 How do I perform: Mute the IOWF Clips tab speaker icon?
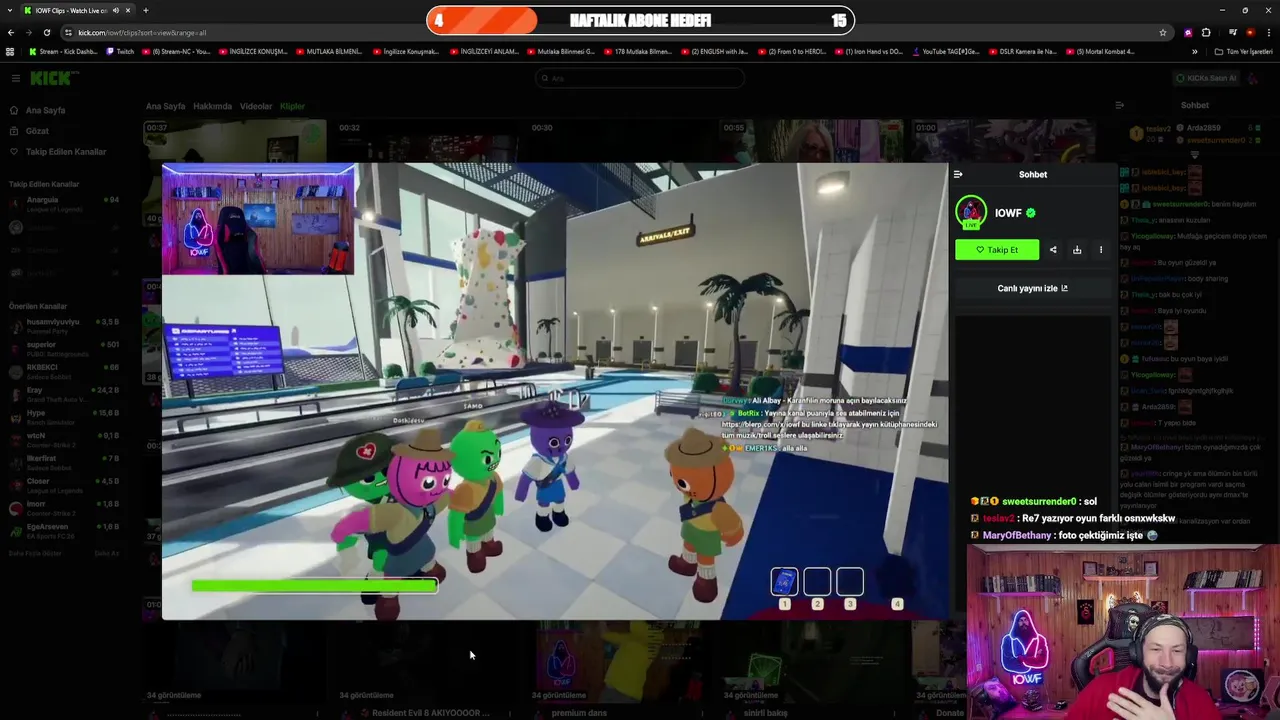tap(116, 10)
